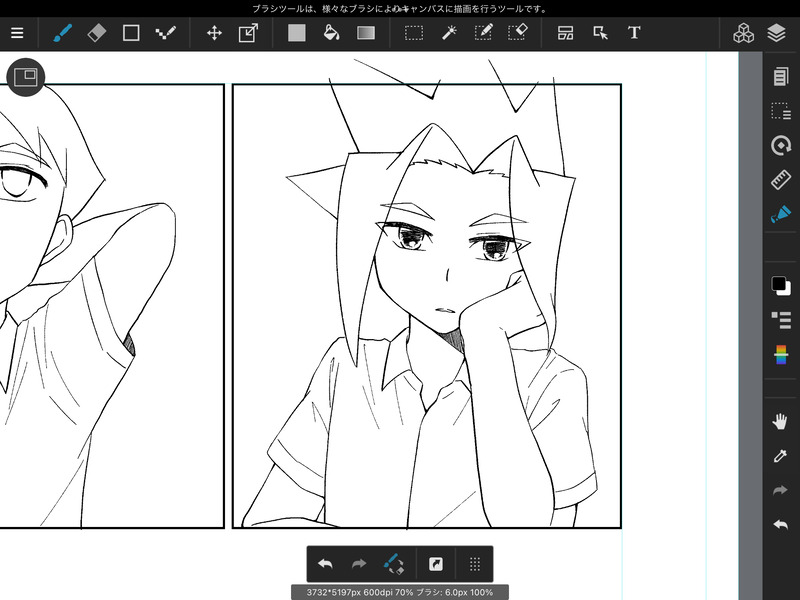The height and width of the screenshot is (600, 800).
Task: Select the Move tool
Action: [214, 33]
